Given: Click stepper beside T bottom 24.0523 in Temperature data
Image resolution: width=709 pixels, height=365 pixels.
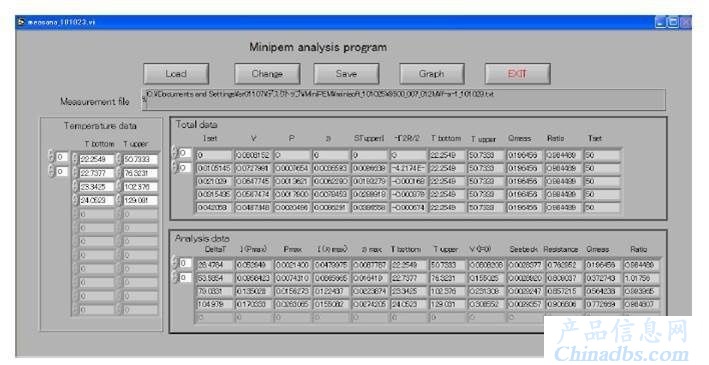Looking at the screenshot, I should pos(75,200).
